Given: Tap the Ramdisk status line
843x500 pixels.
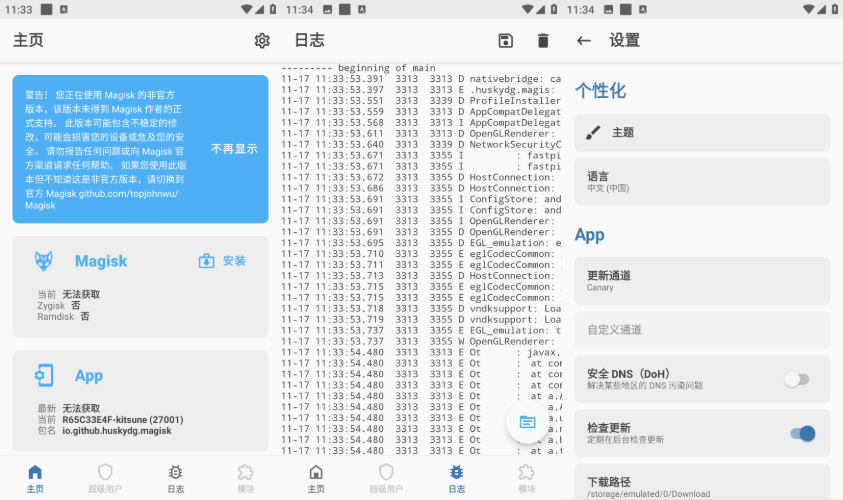Looking at the screenshot, I should point(63,317).
